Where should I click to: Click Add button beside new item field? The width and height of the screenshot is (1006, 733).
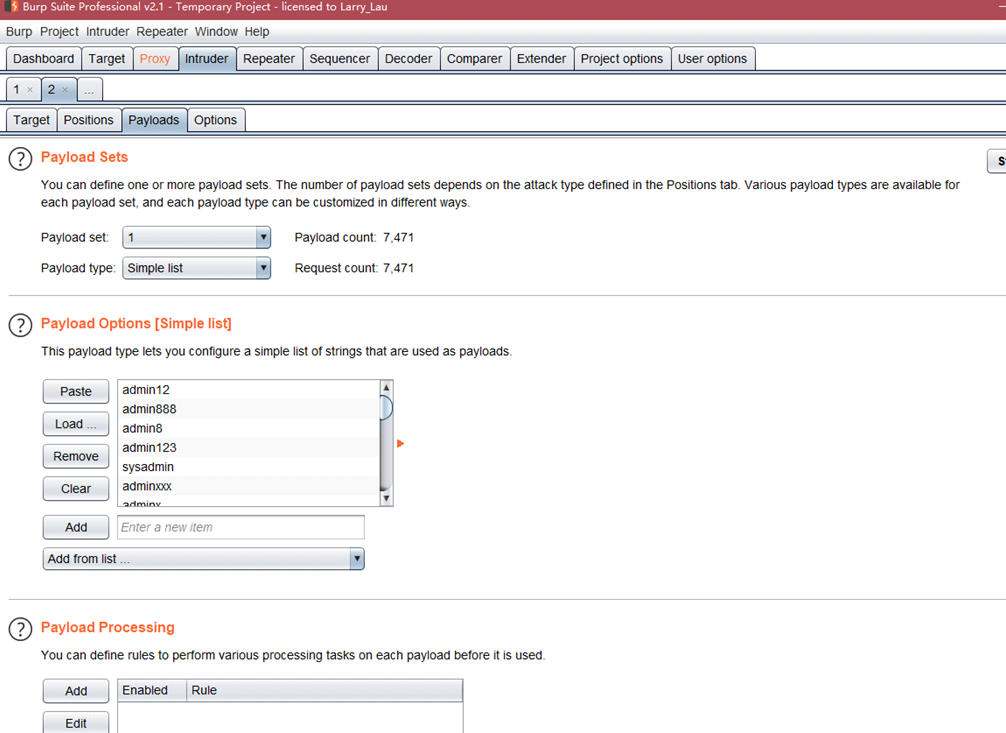click(76, 528)
